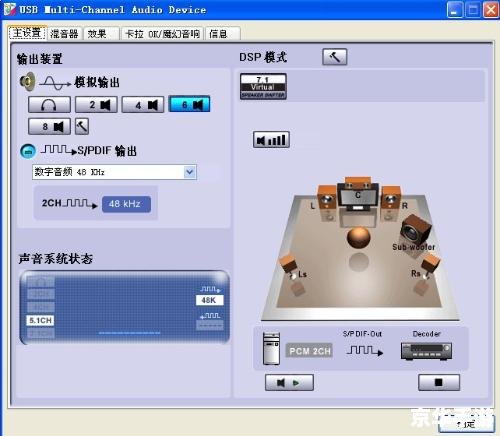Switch to the 混音器 tab
Screen dimensions: 500x436
pyautogui.click(x=64, y=33)
